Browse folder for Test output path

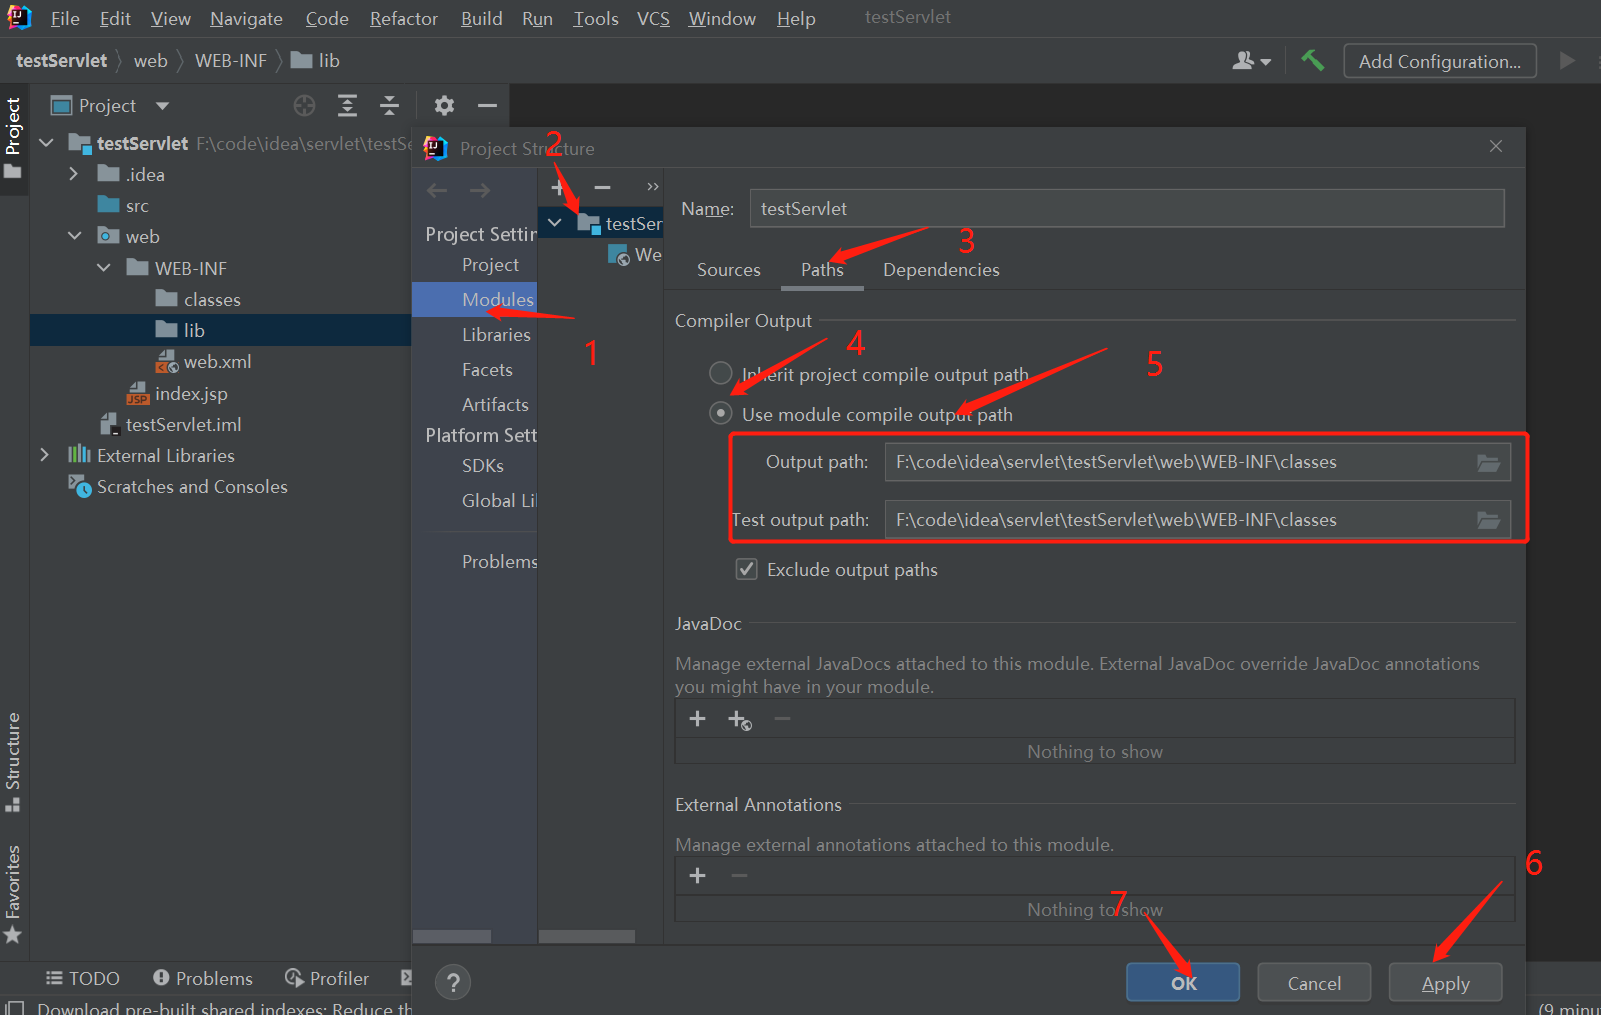(1488, 520)
